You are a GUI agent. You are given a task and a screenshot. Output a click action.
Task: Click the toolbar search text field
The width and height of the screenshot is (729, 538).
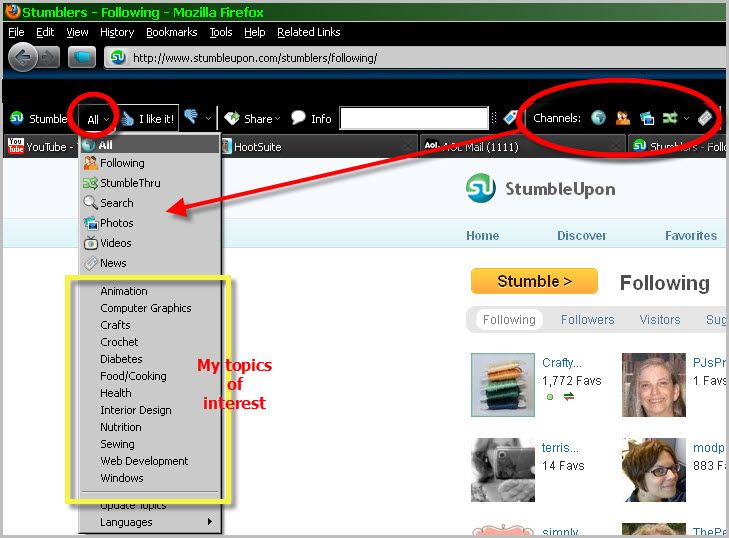[x=418, y=119]
